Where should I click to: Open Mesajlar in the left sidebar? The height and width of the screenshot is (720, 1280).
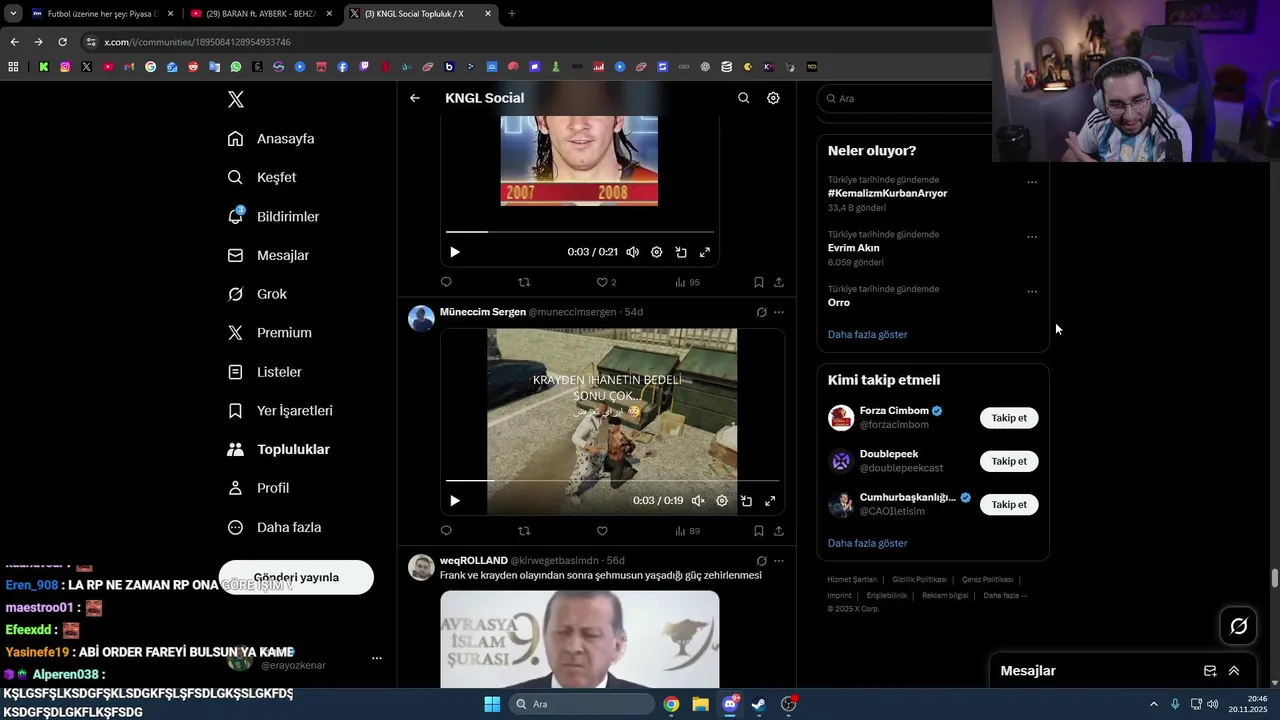coord(268,255)
